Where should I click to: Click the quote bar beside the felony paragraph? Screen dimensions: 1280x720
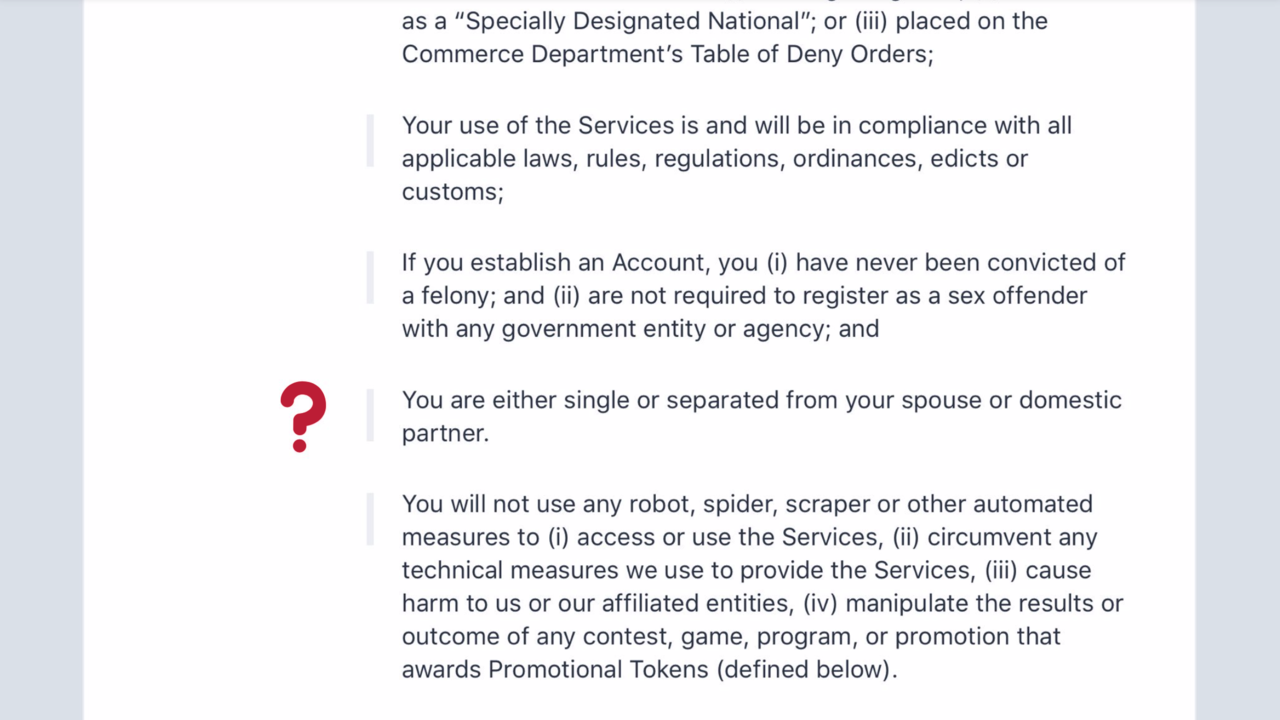point(370,278)
